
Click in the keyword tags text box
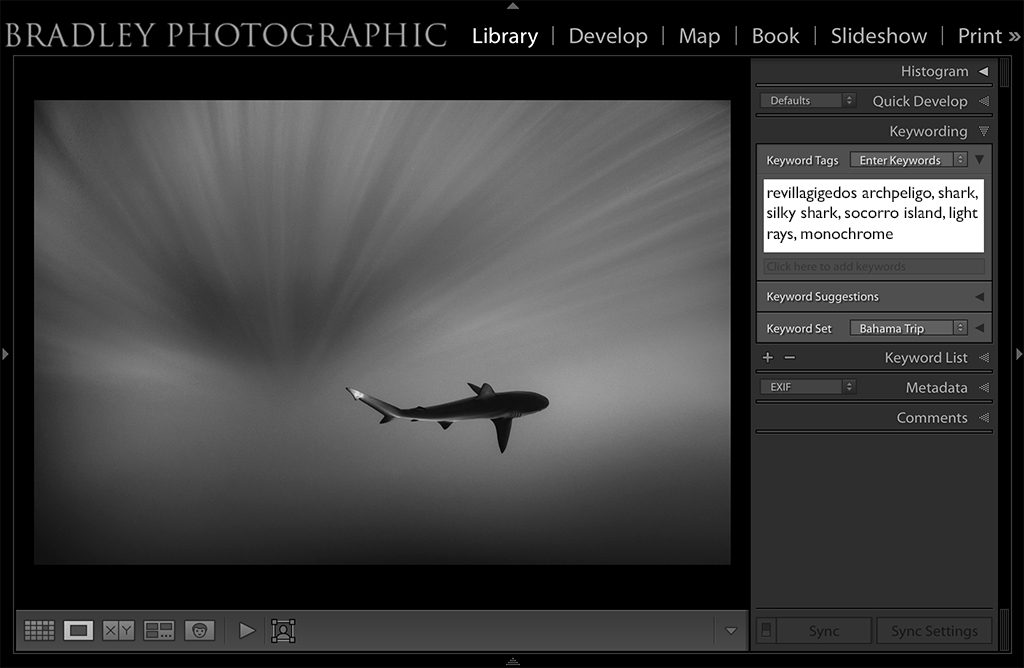pyautogui.click(x=873, y=215)
